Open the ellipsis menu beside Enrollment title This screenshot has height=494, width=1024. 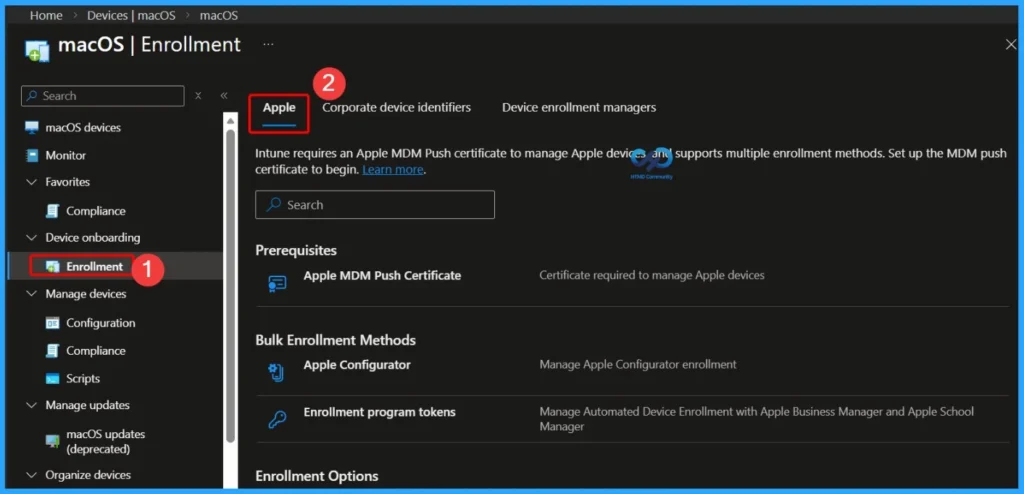coord(268,44)
